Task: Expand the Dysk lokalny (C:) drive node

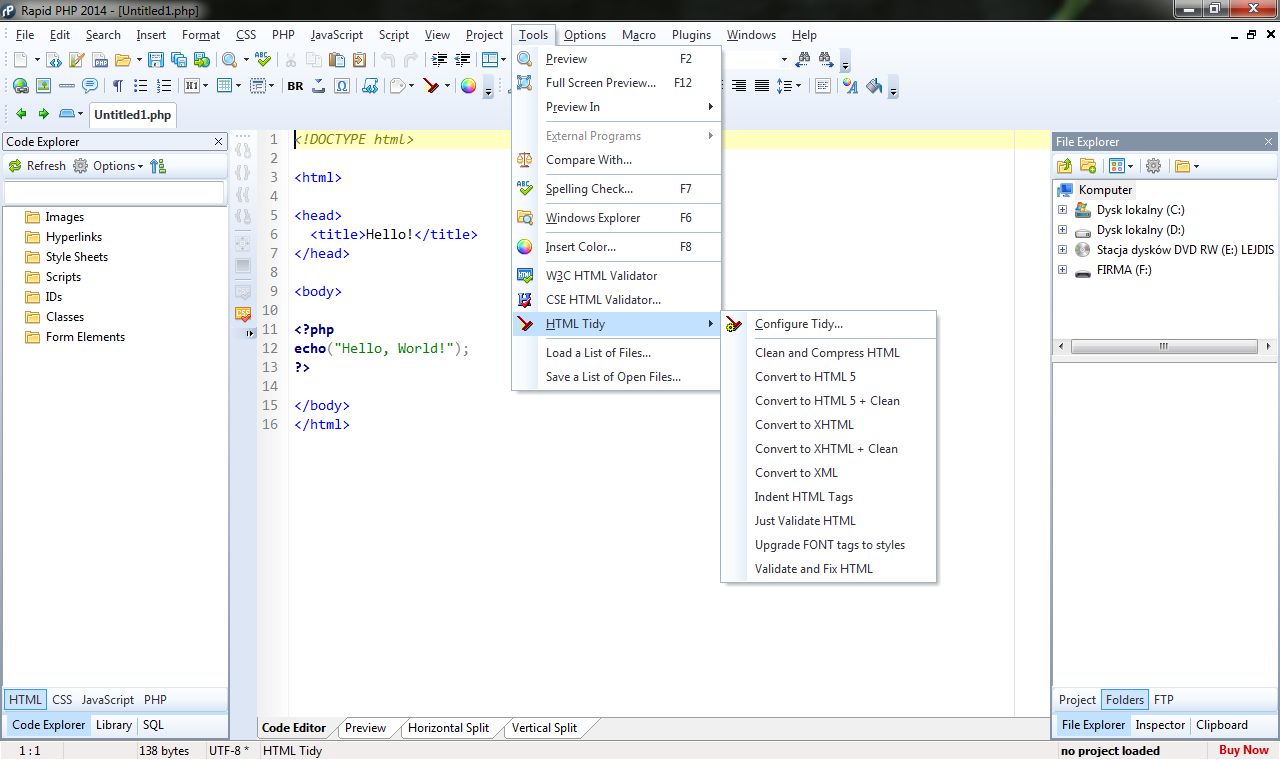Action: [1062, 210]
